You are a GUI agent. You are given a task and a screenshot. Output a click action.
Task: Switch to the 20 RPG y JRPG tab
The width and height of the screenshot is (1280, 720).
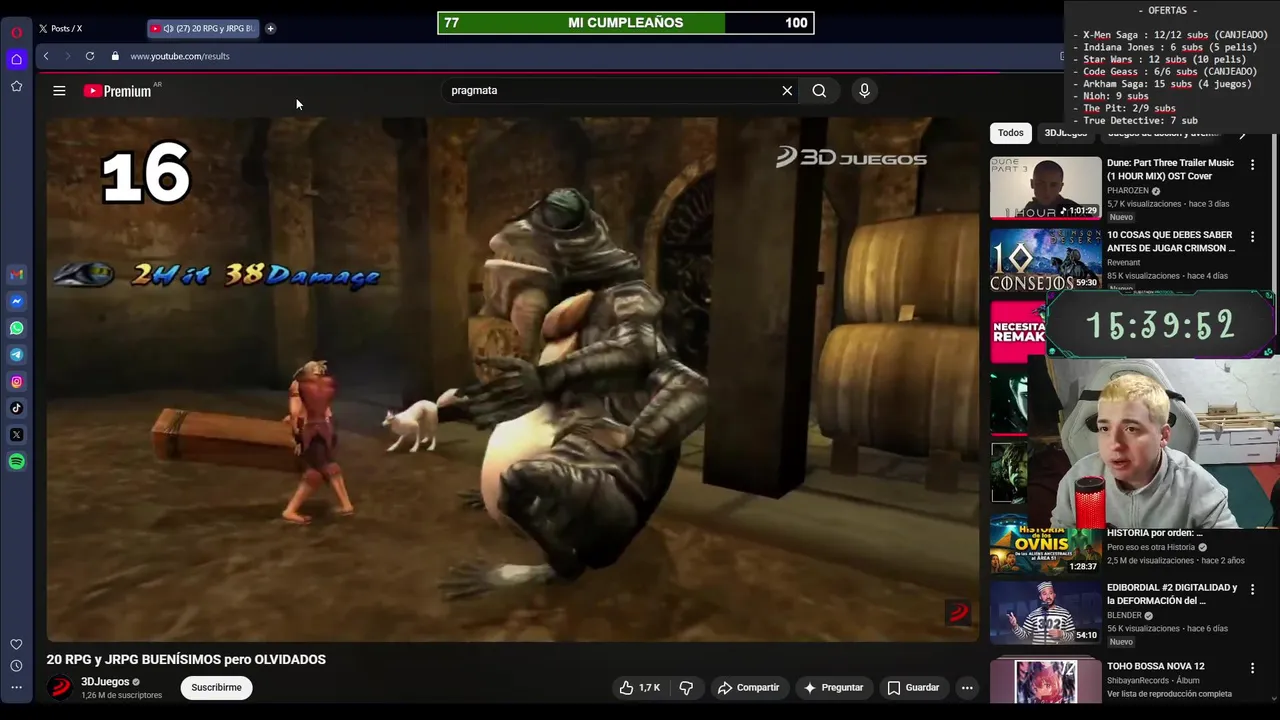coord(203,29)
